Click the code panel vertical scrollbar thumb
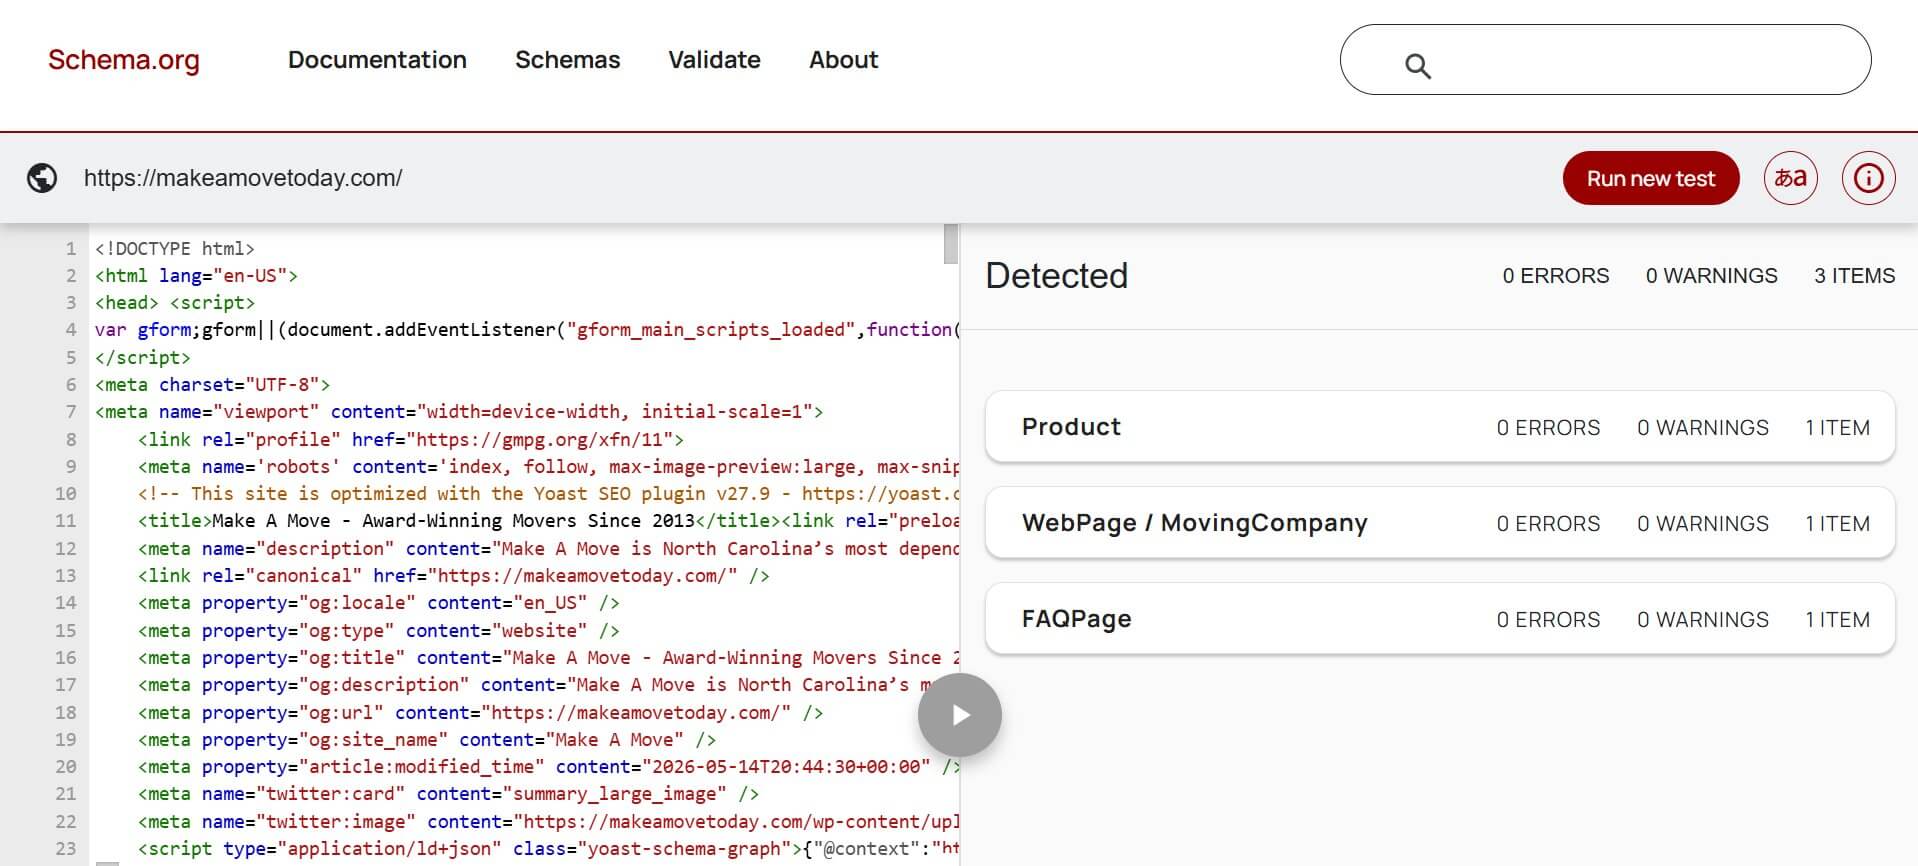This screenshot has width=1918, height=866. click(x=951, y=244)
